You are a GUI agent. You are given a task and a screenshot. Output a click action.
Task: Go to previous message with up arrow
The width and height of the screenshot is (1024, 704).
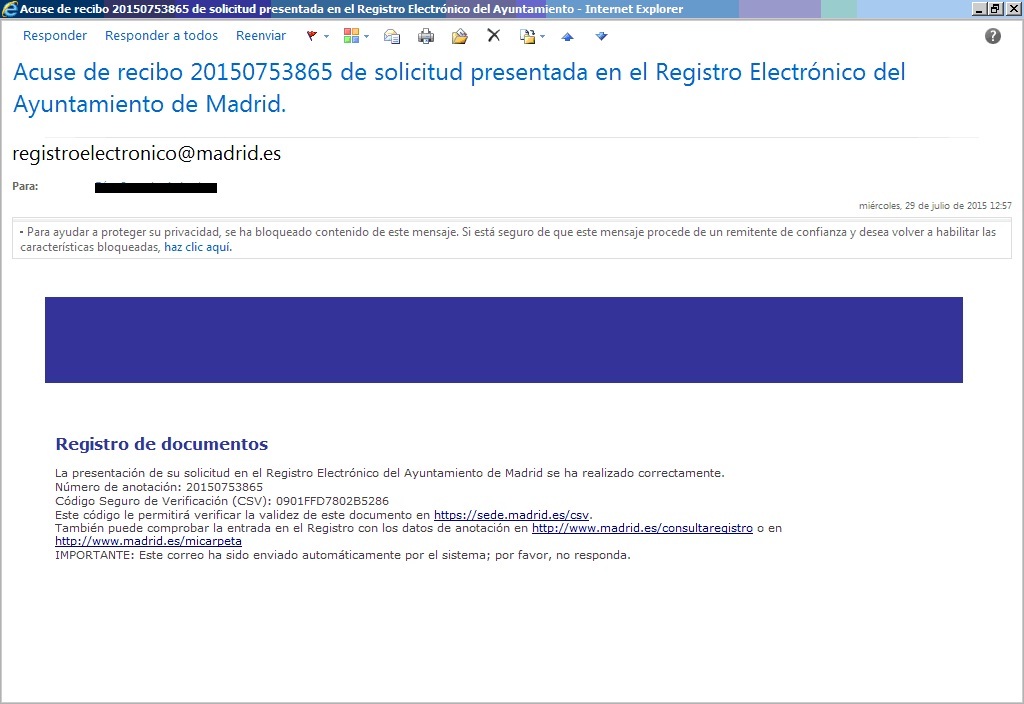pos(568,36)
